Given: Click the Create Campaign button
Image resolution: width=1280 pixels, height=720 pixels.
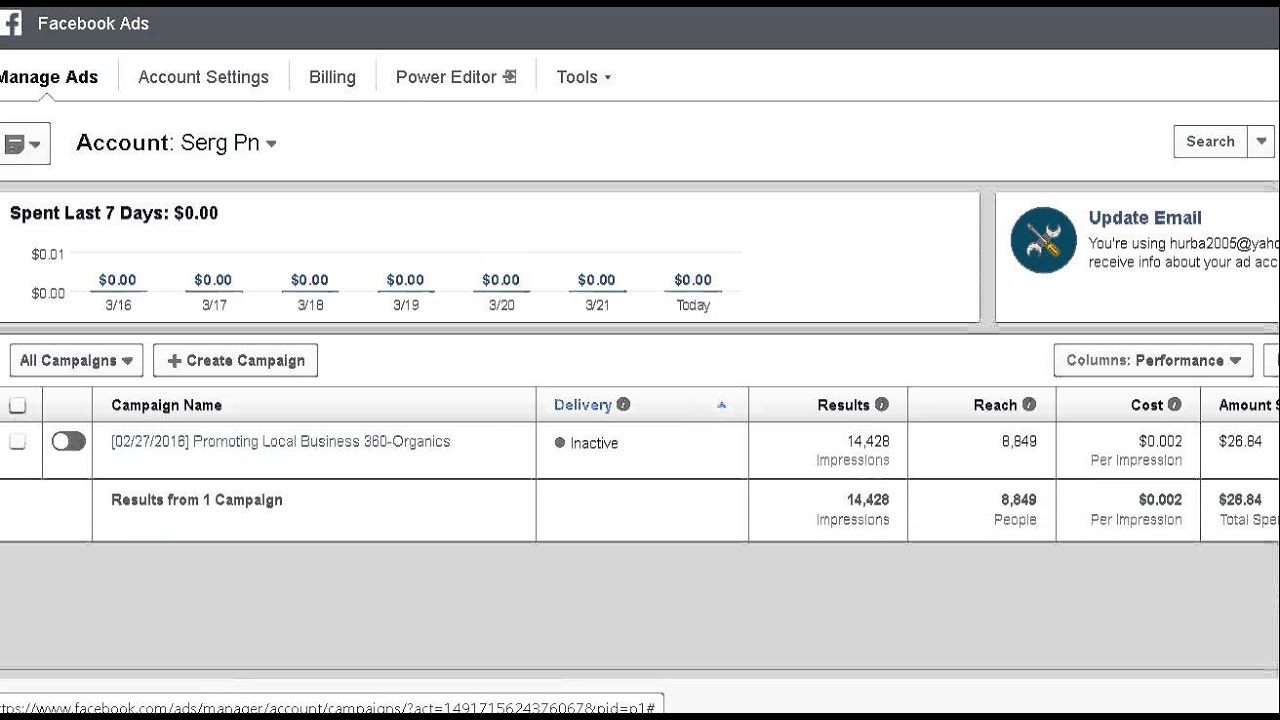Looking at the screenshot, I should tap(235, 360).
